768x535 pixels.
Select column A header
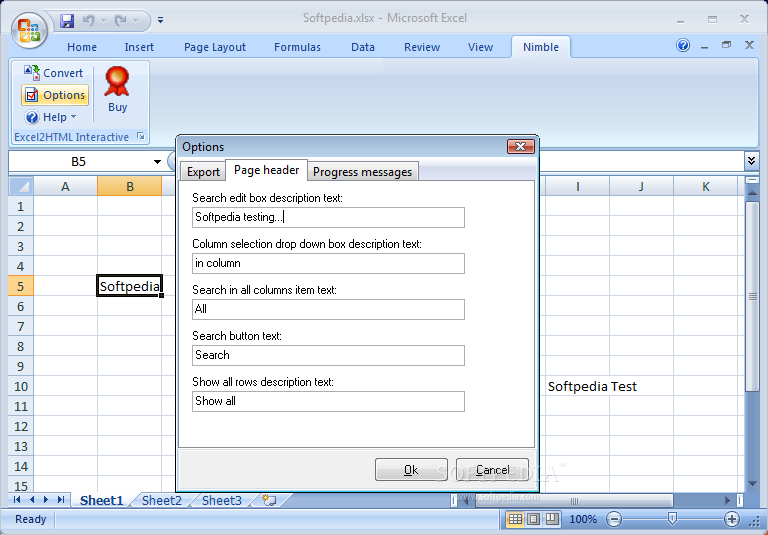click(x=65, y=186)
